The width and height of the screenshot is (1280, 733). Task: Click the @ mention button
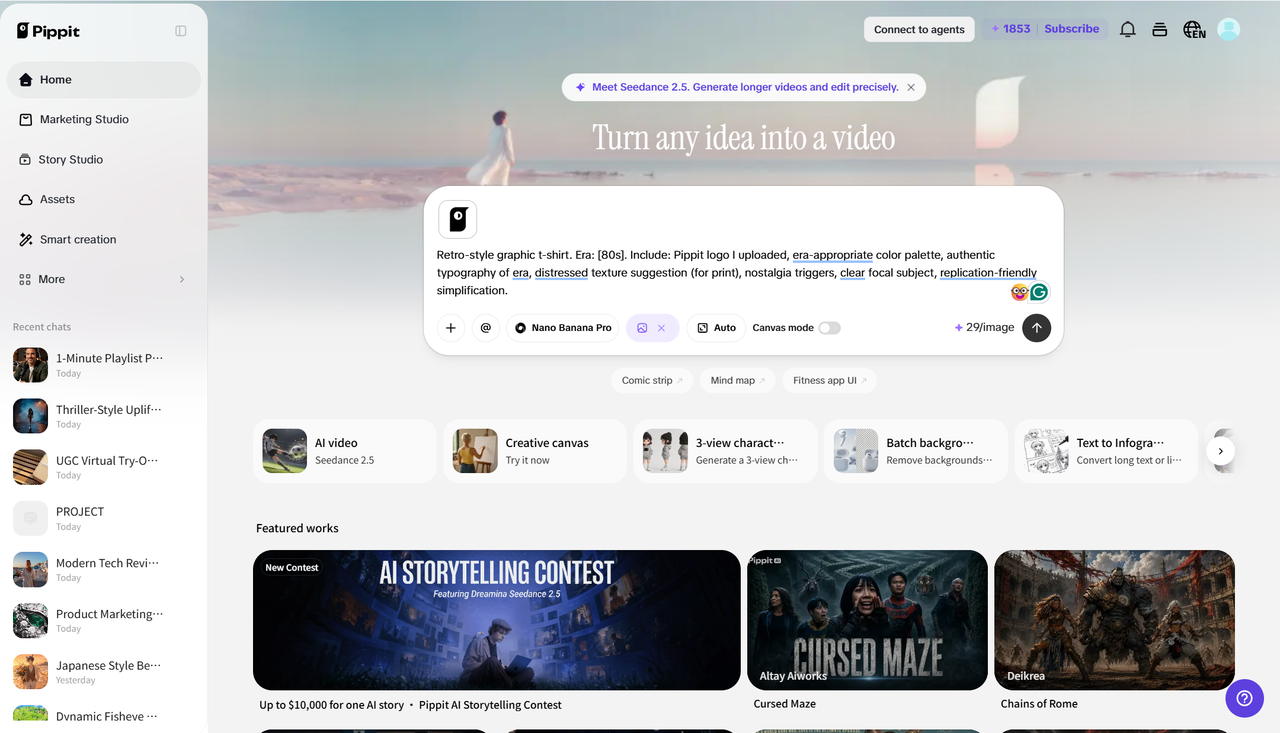(x=486, y=328)
